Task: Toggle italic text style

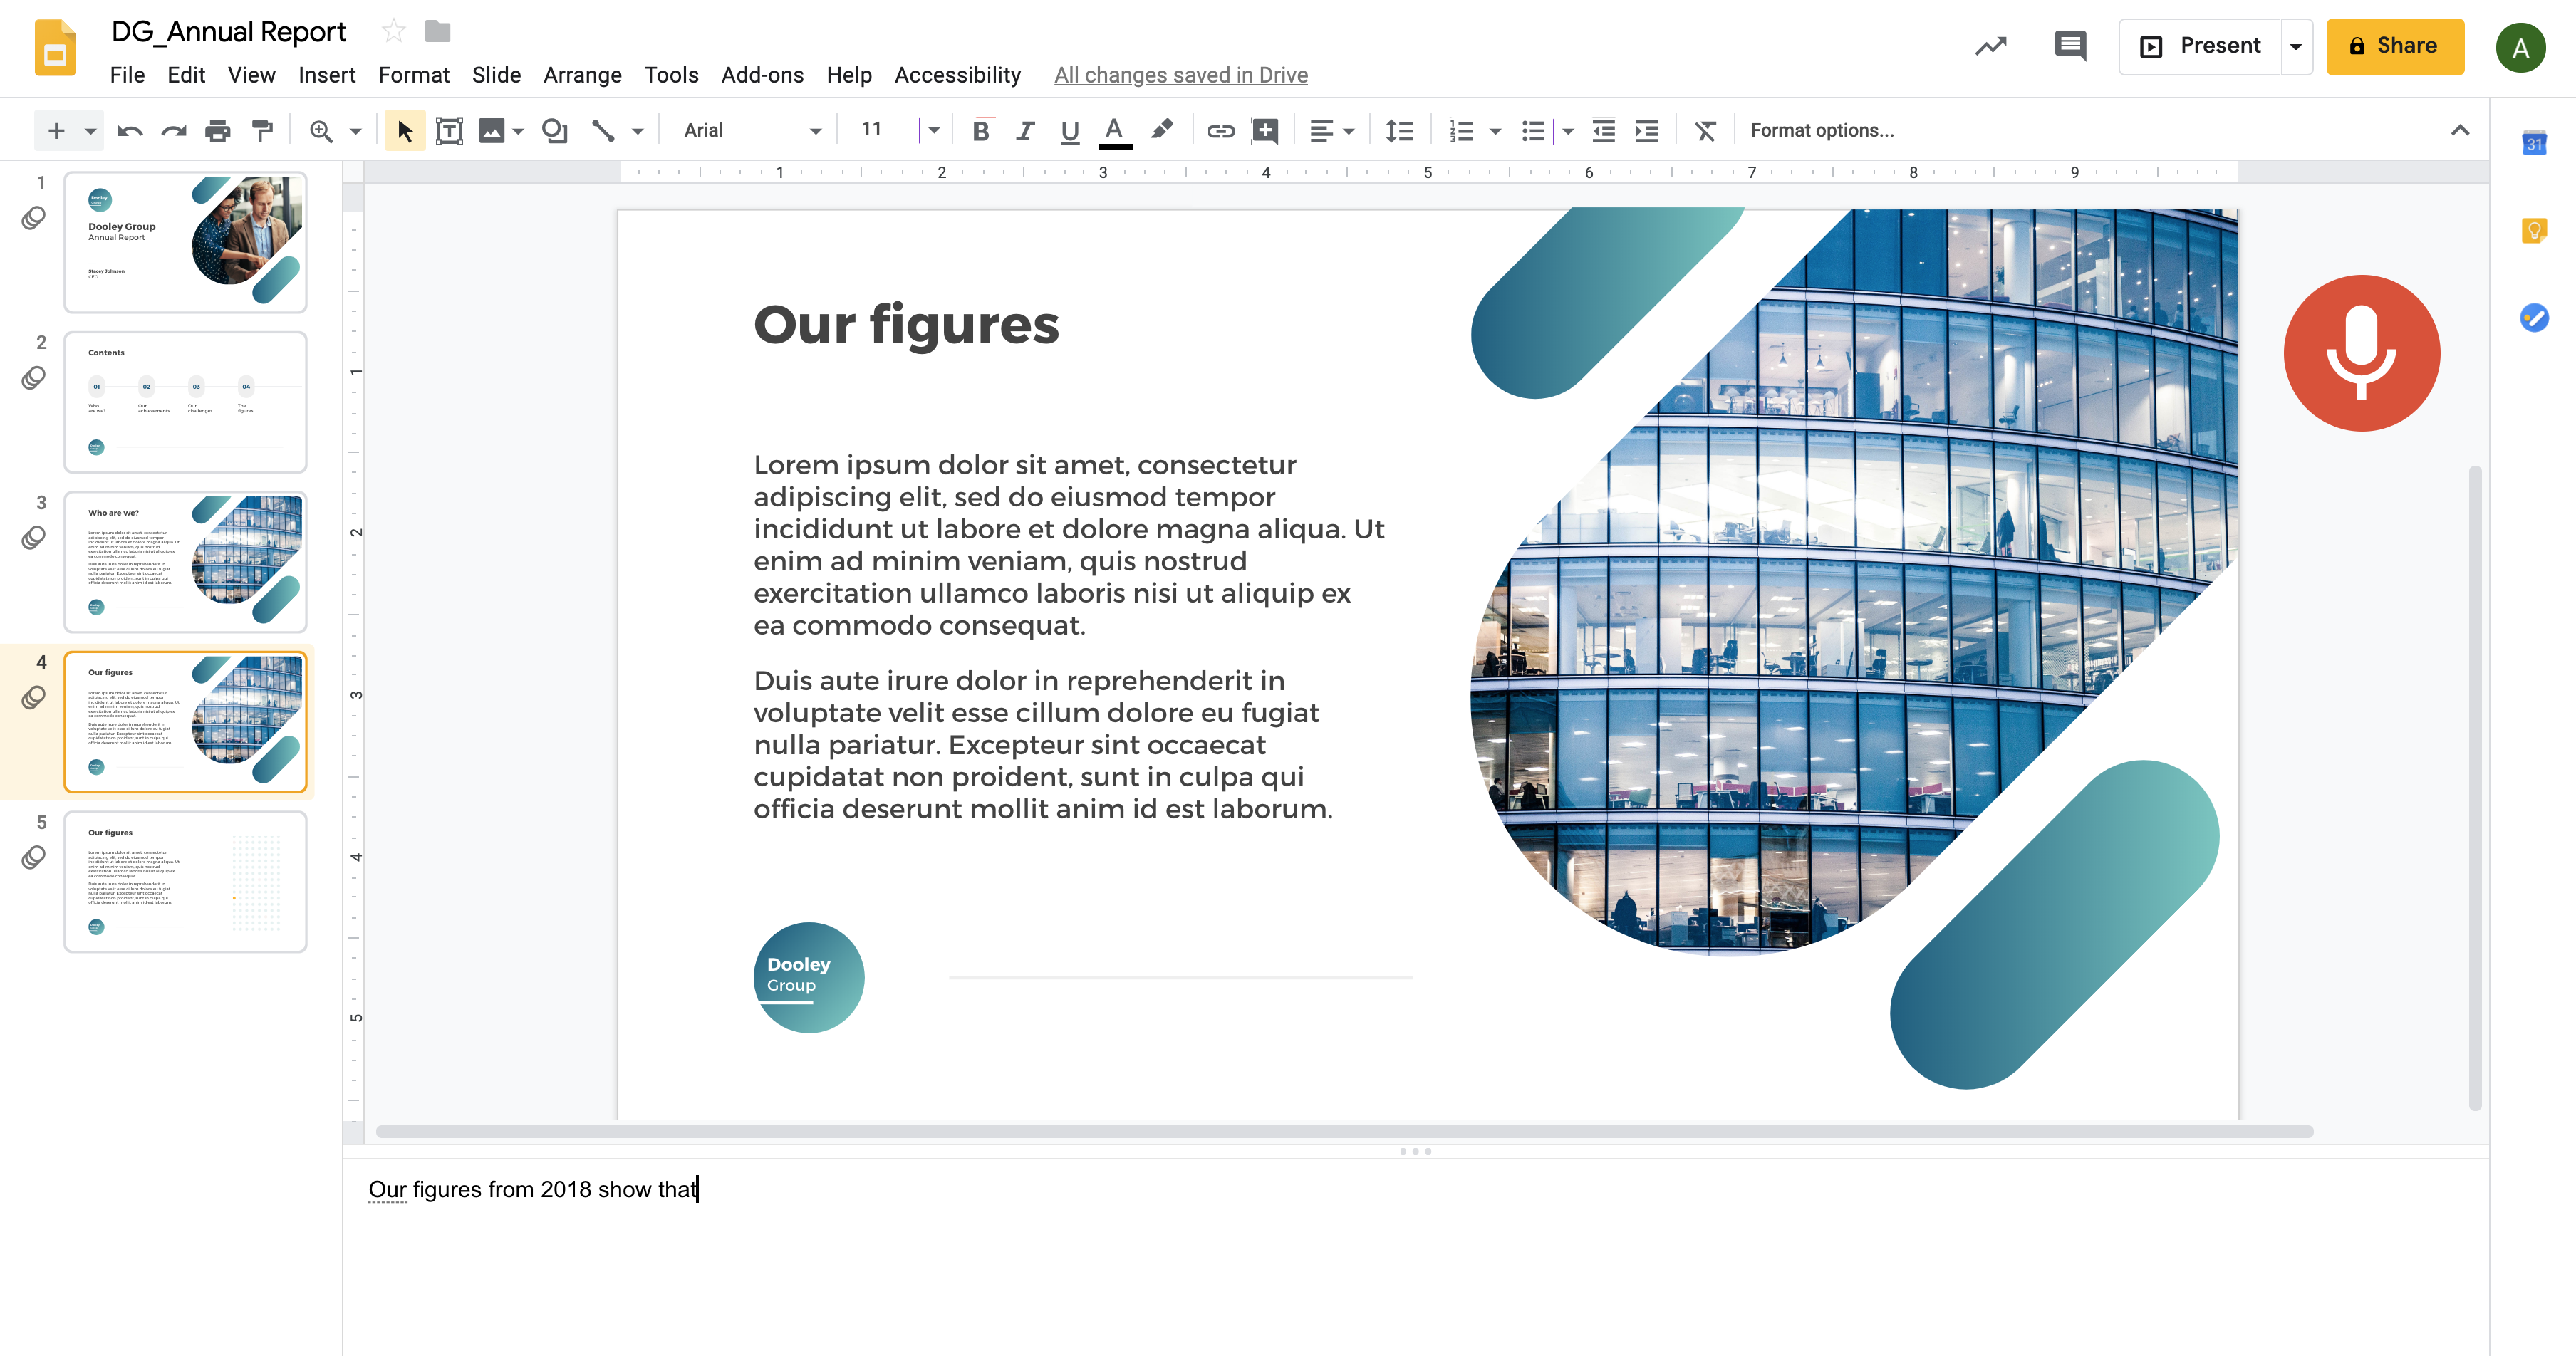Action: 1025,131
